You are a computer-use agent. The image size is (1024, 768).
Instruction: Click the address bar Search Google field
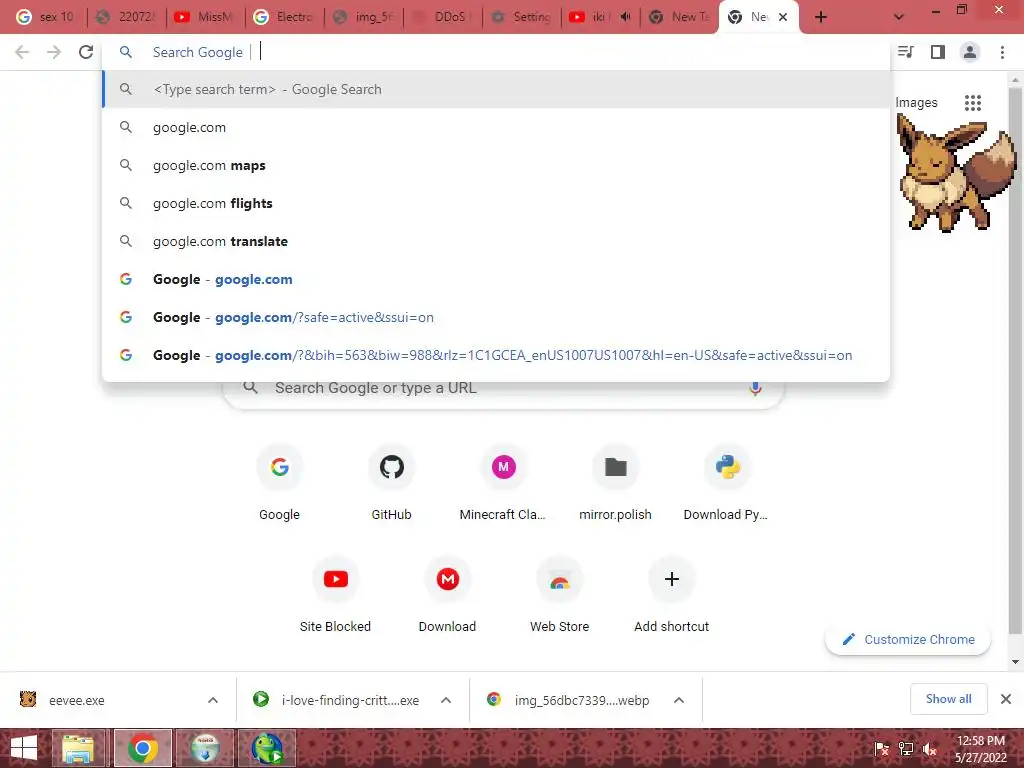496,52
